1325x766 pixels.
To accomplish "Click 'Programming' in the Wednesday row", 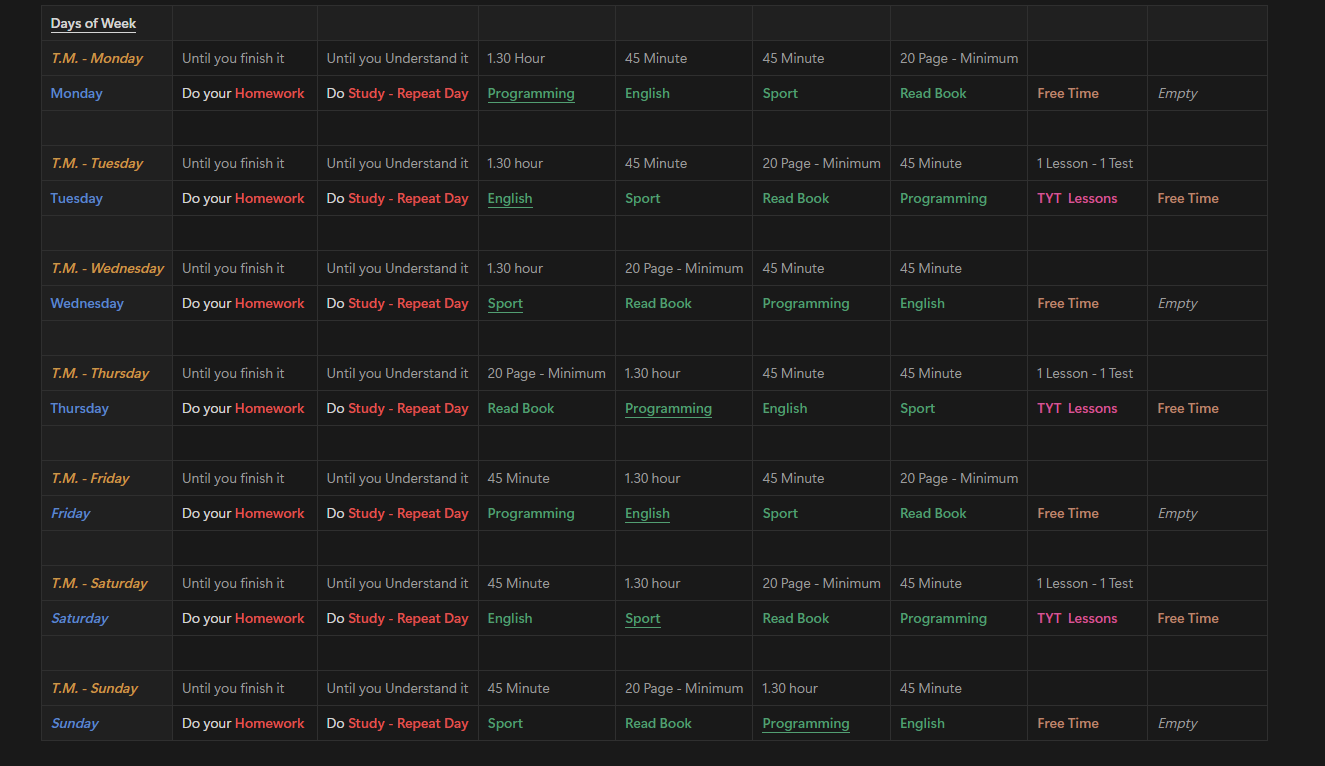I will [x=806, y=303].
